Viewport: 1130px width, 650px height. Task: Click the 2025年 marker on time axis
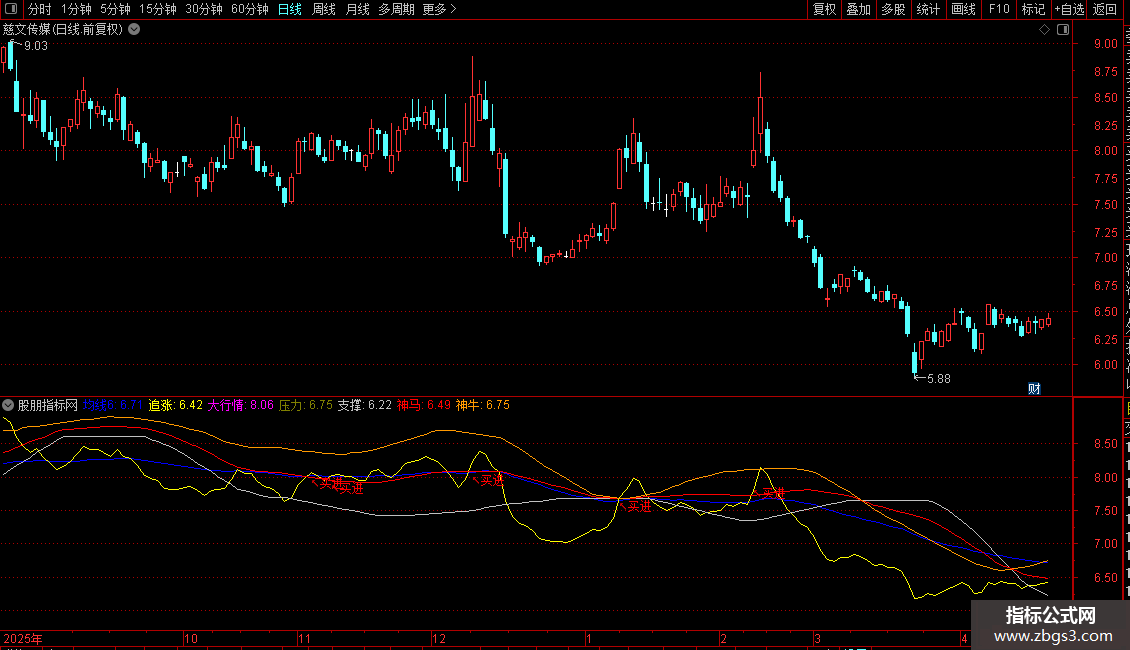click(x=23, y=638)
